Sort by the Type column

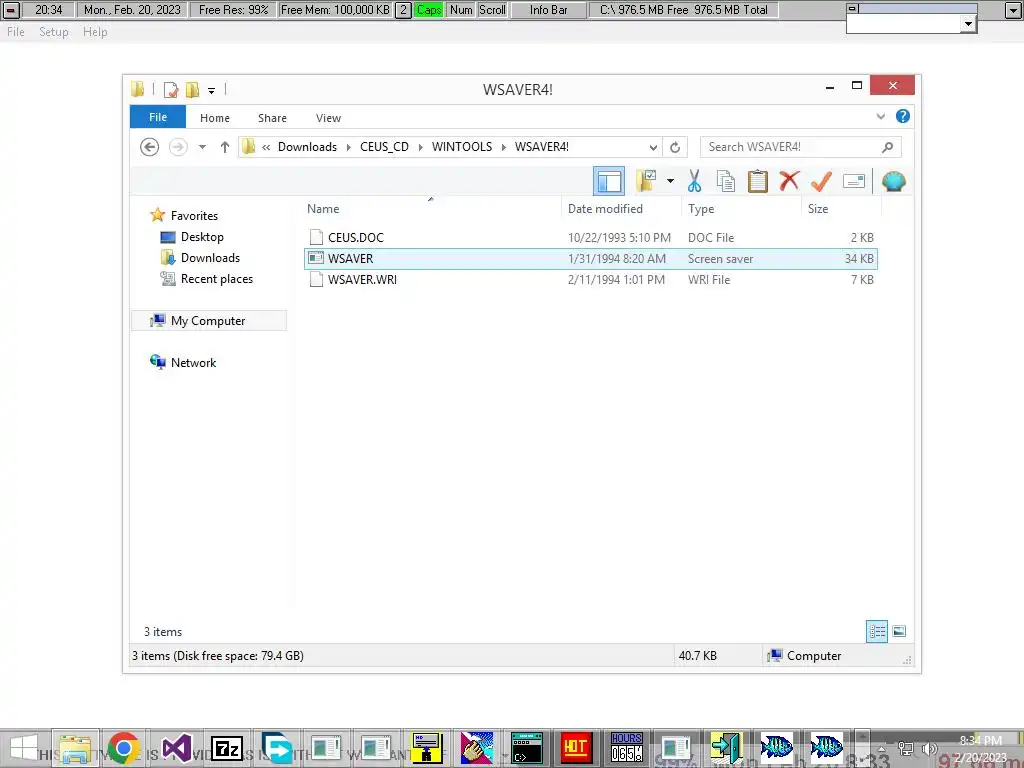(x=701, y=209)
